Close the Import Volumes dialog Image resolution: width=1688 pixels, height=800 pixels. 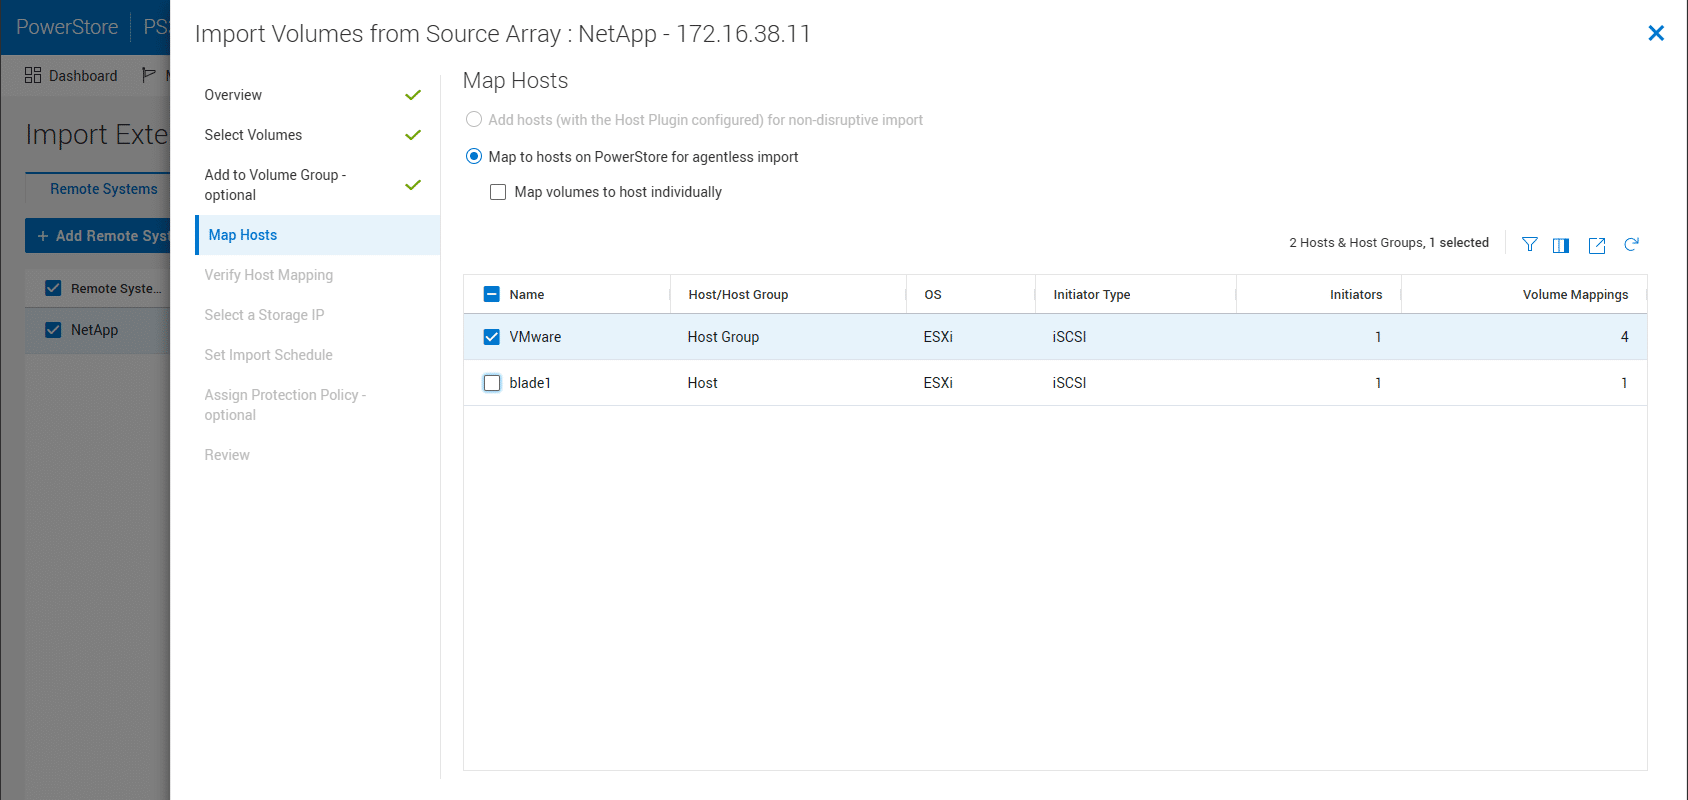[x=1656, y=33]
